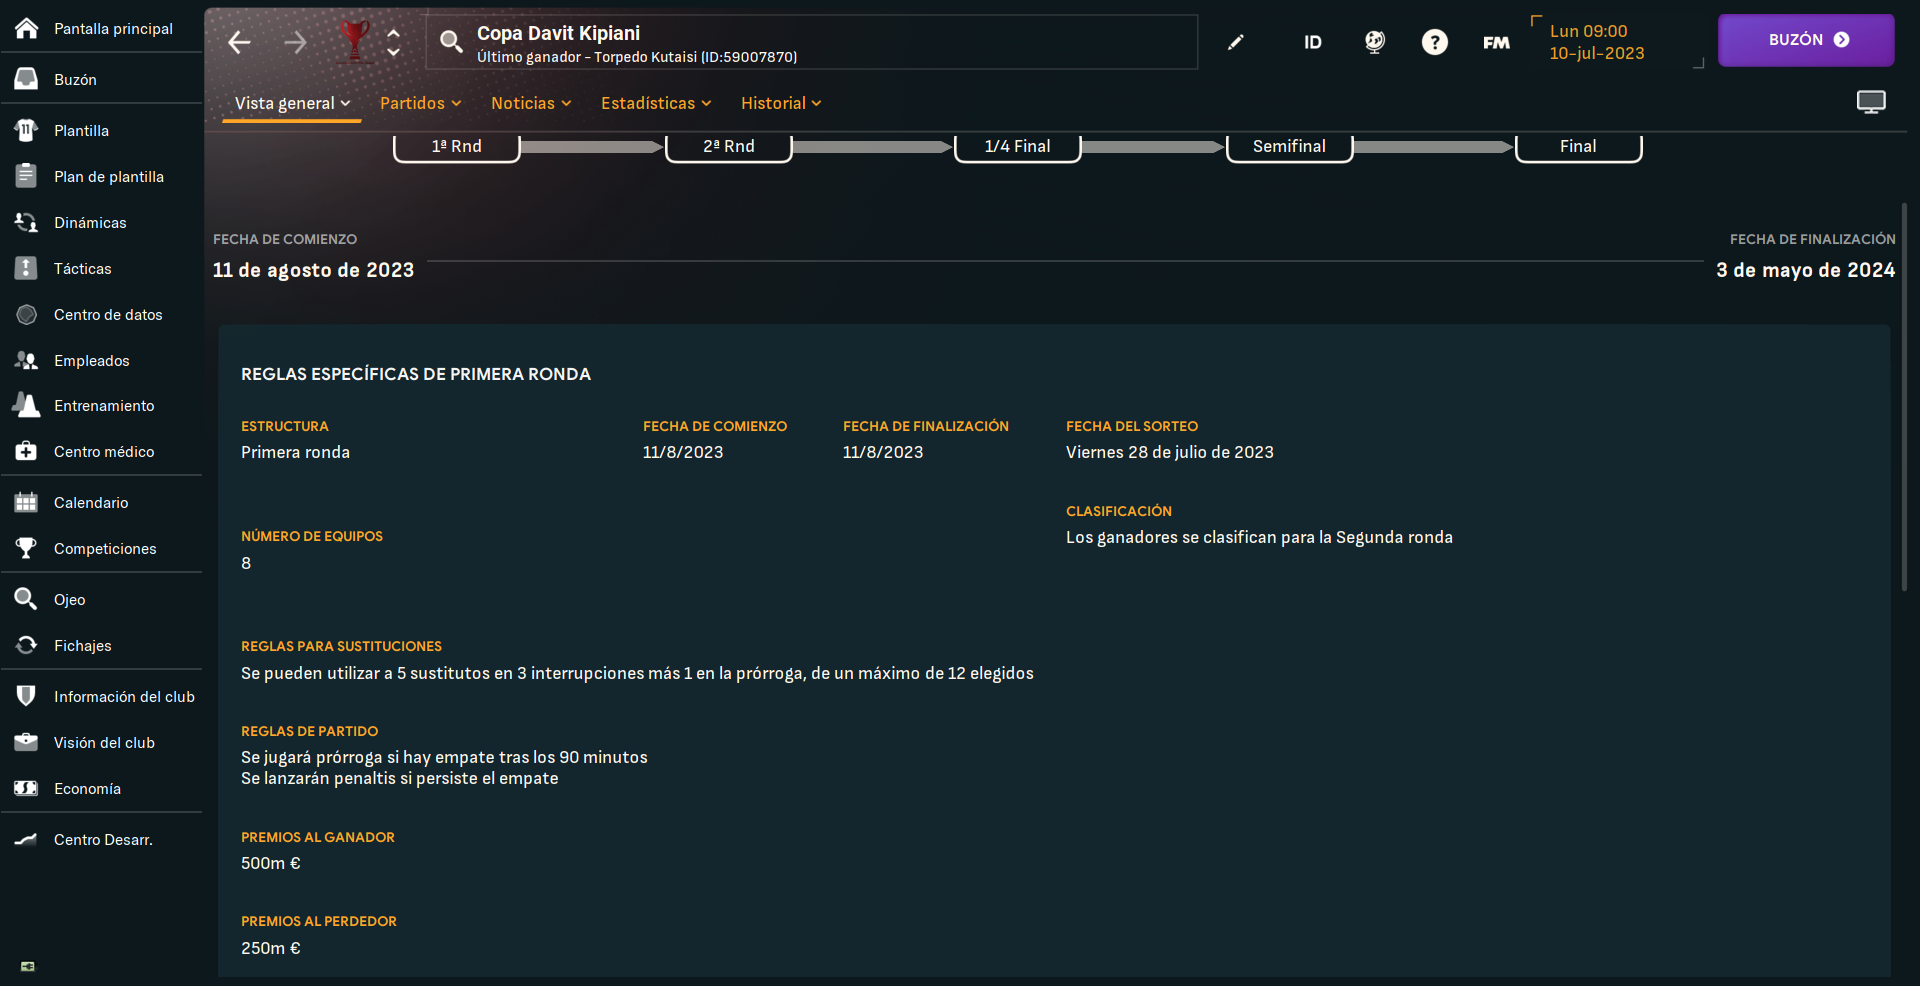Switch to the Vista general tab
The image size is (1920, 986).
coord(292,103)
